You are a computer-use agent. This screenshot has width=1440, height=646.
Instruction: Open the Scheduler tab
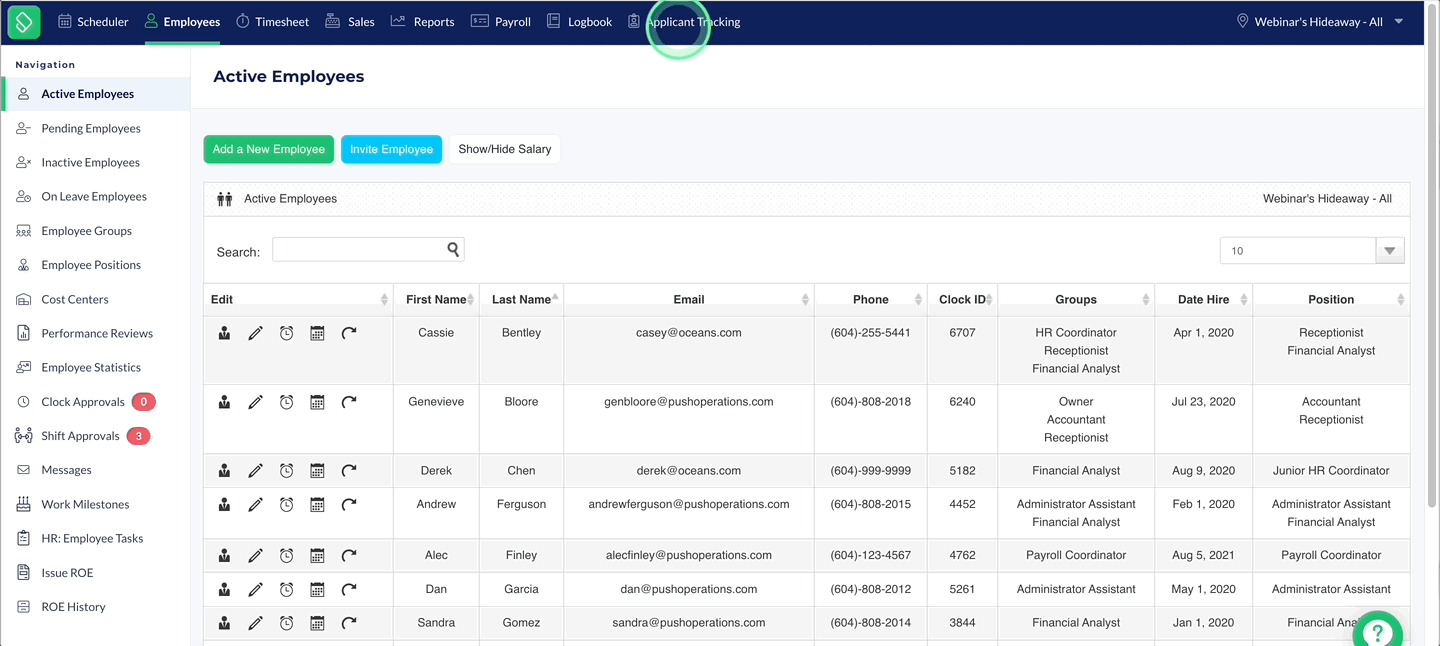tap(93, 22)
